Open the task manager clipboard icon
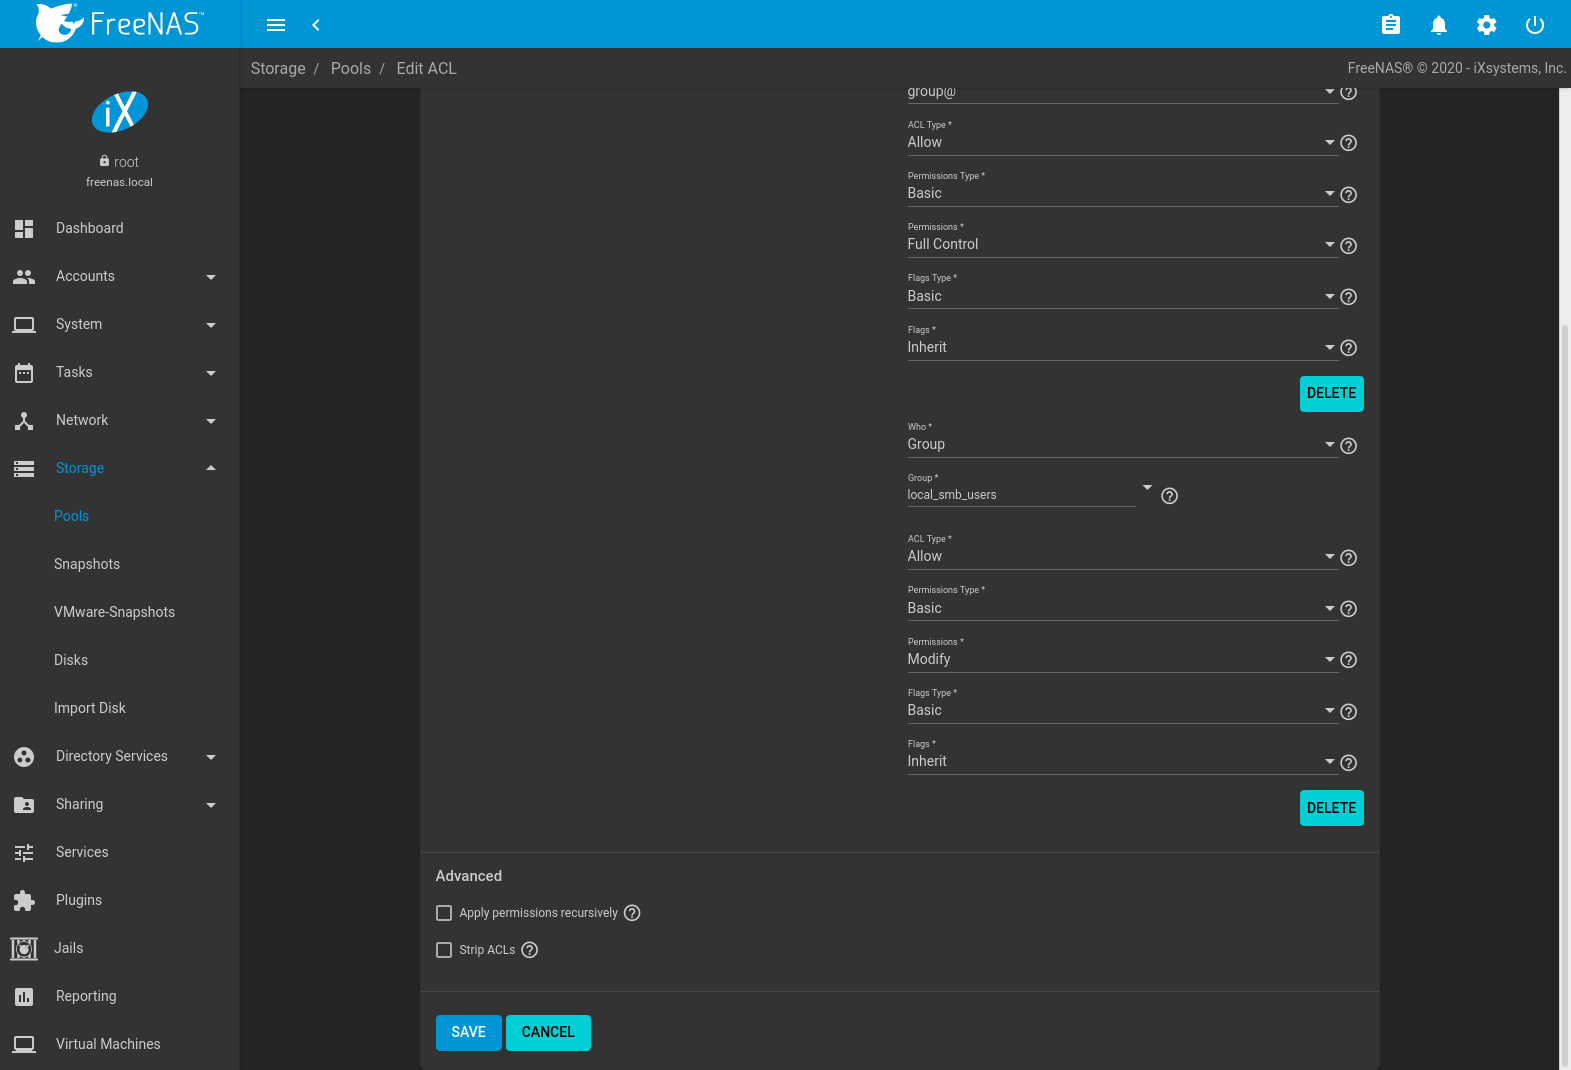1571x1070 pixels. pos(1390,25)
